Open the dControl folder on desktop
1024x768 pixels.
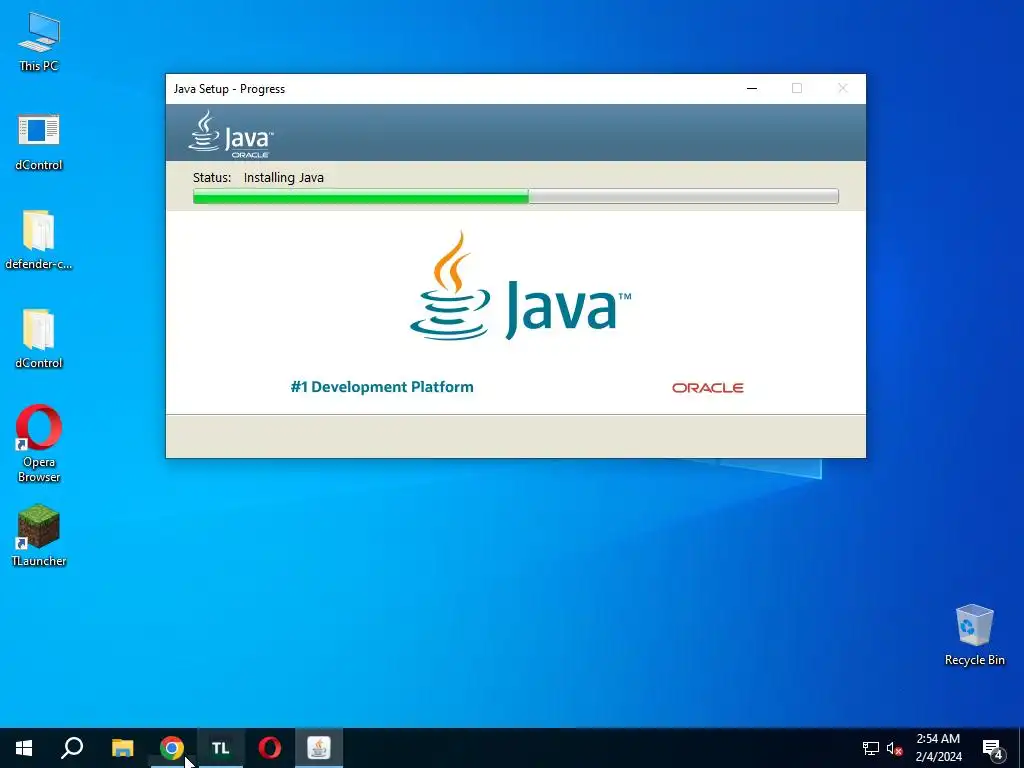coord(39,339)
